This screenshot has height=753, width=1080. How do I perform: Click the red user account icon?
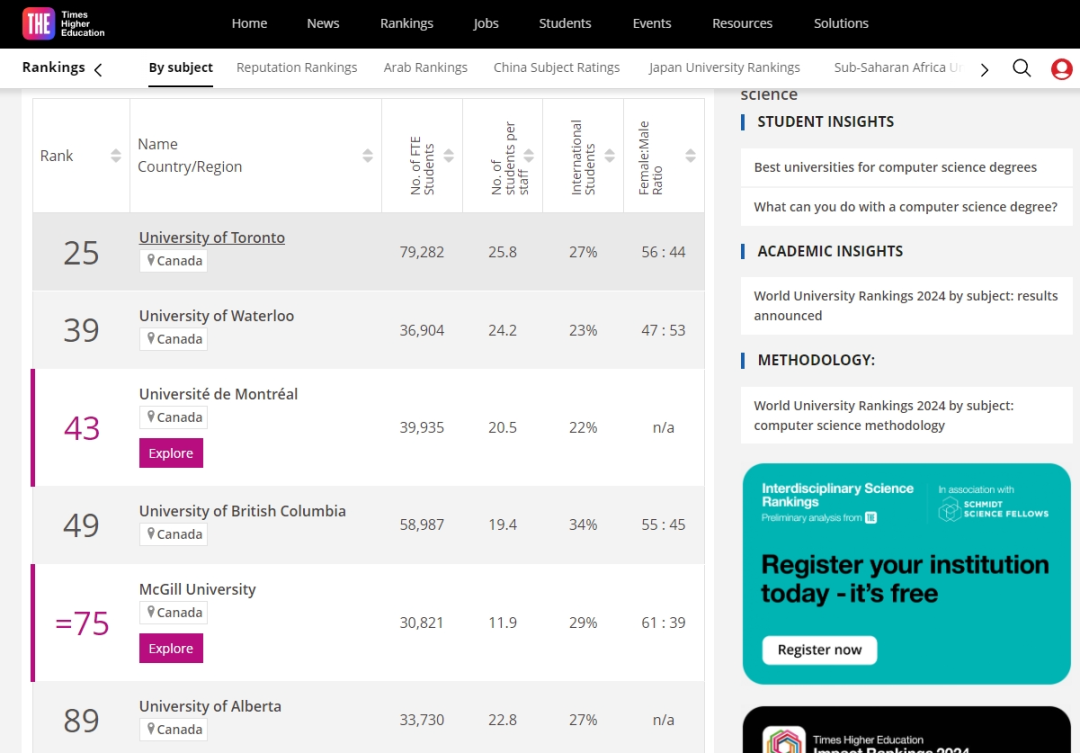click(1061, 68)
